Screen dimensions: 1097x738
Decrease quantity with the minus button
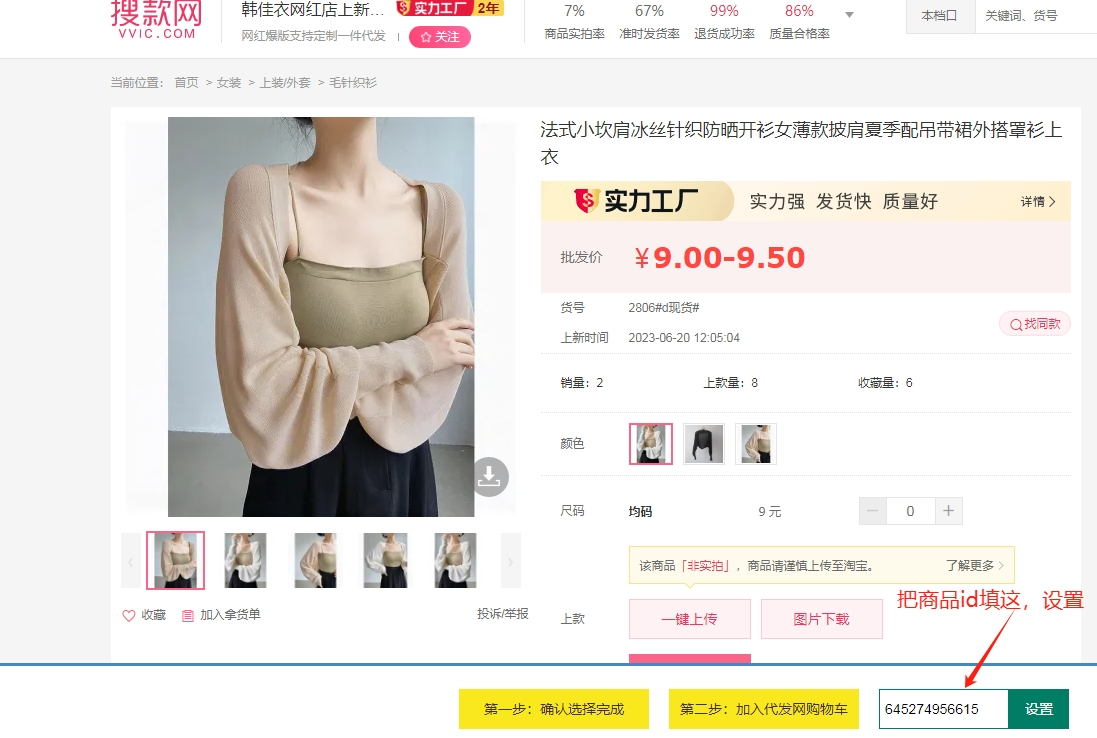pos(872,511)
